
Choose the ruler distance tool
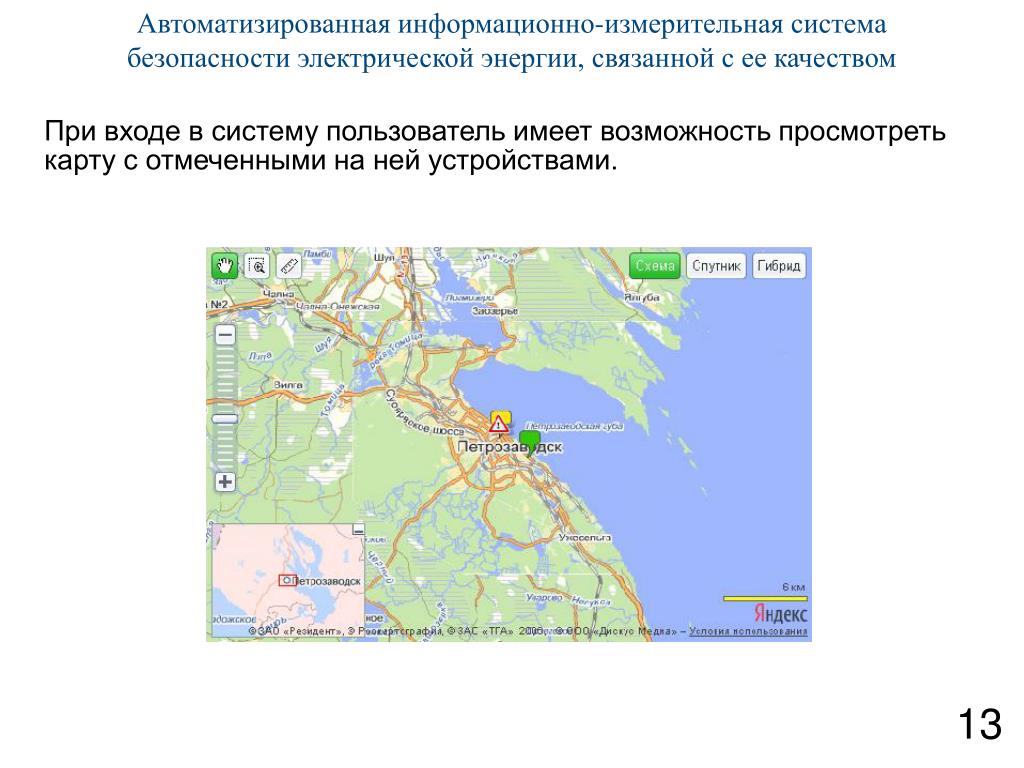(289, 266)
